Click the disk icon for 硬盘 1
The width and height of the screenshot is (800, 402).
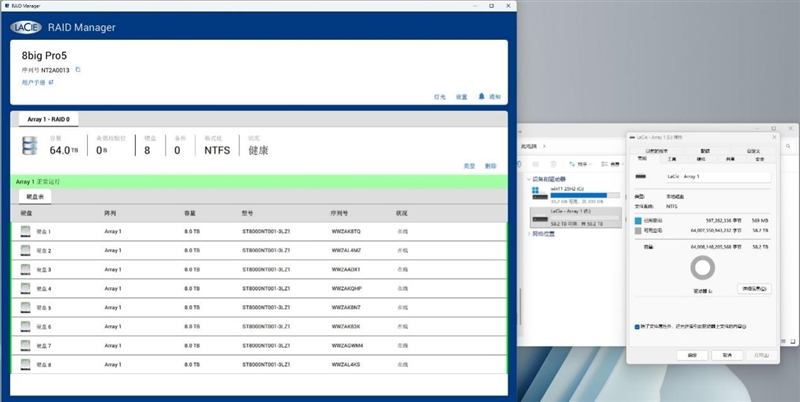(x=26, y=232)
